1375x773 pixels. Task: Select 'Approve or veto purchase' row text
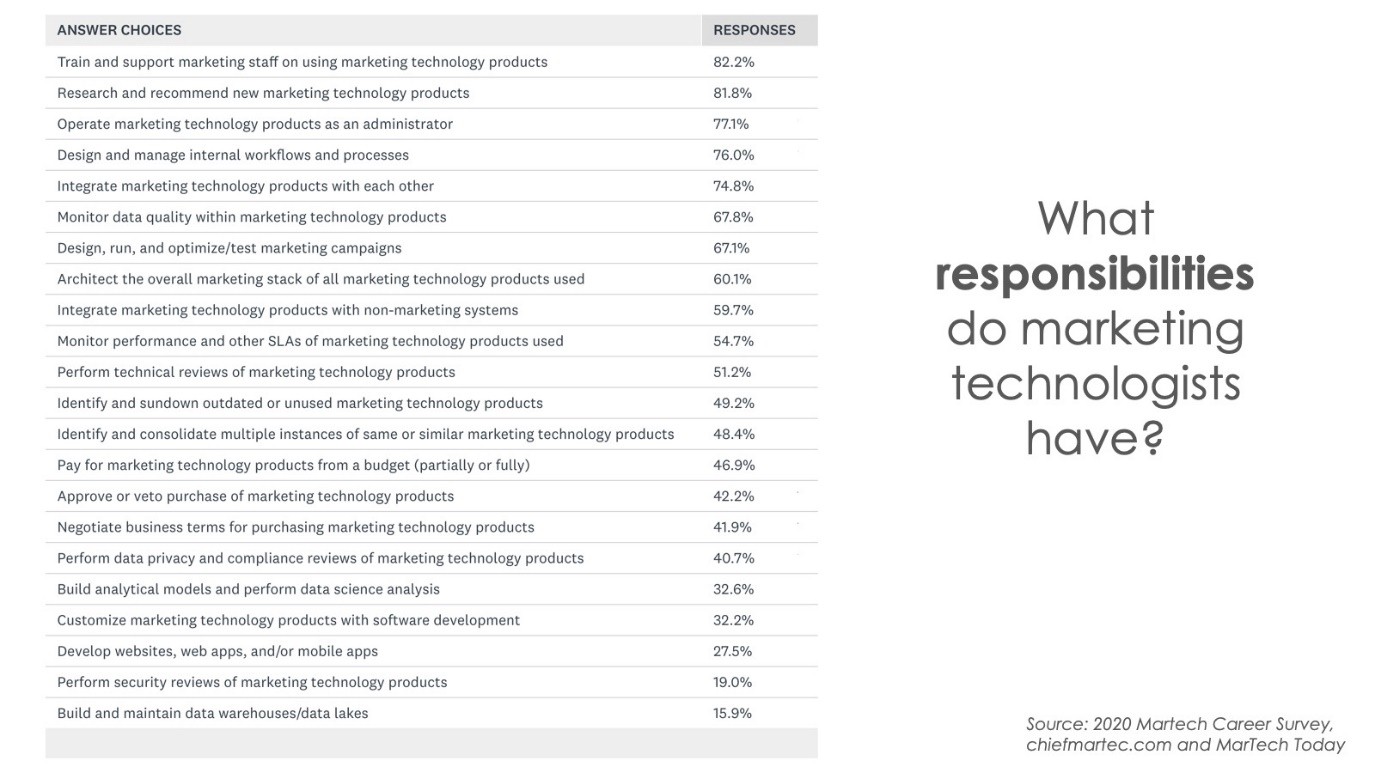coord(255,496)
